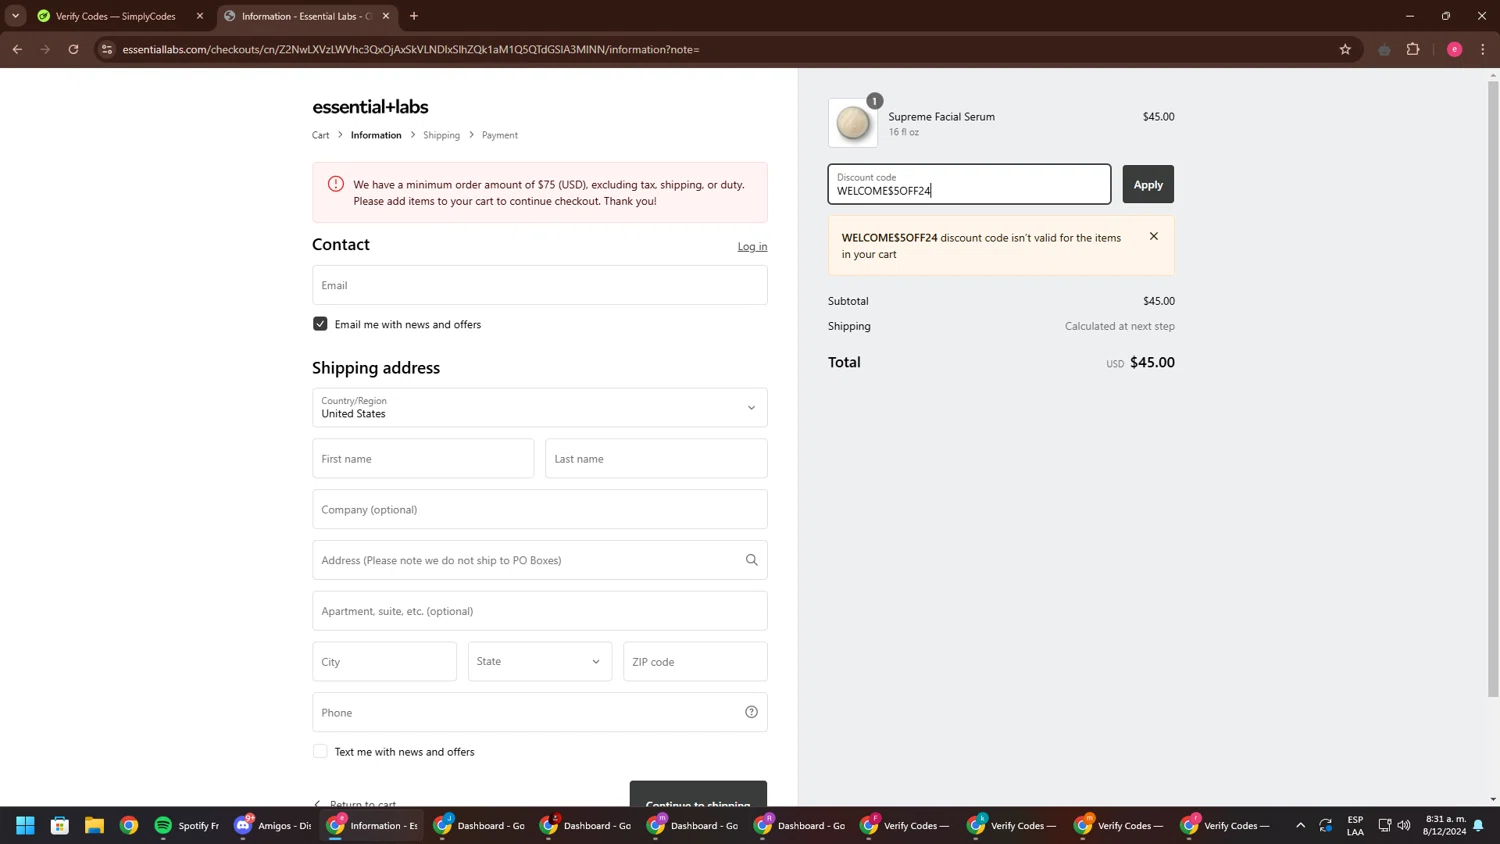Click the red minimum order alert icon
The height and width of the screenshot is (844, 1500).
click(336, 184)
